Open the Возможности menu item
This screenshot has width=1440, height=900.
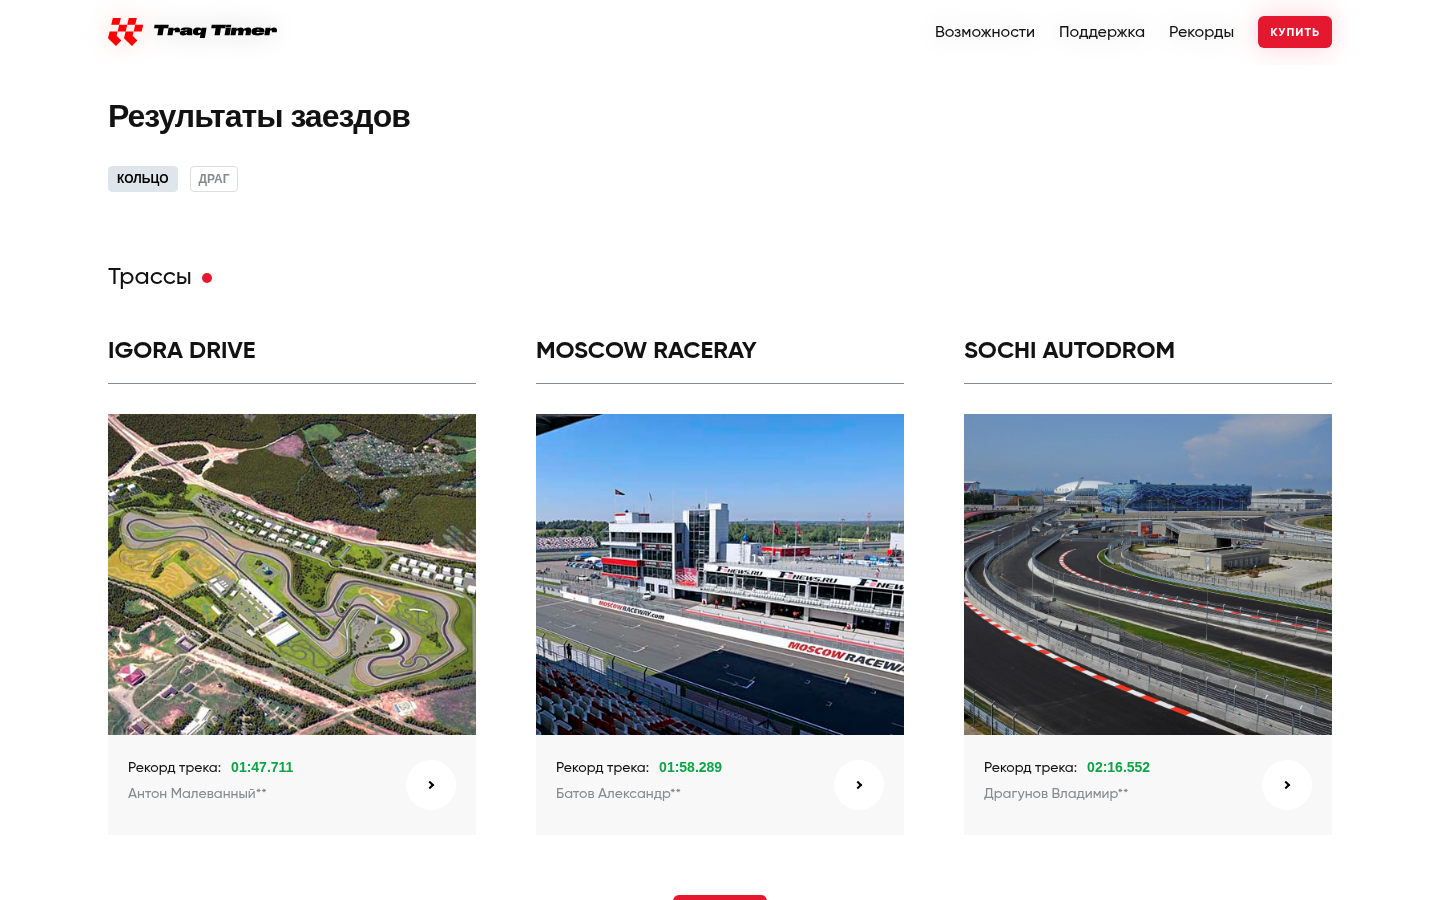point(985,32)
